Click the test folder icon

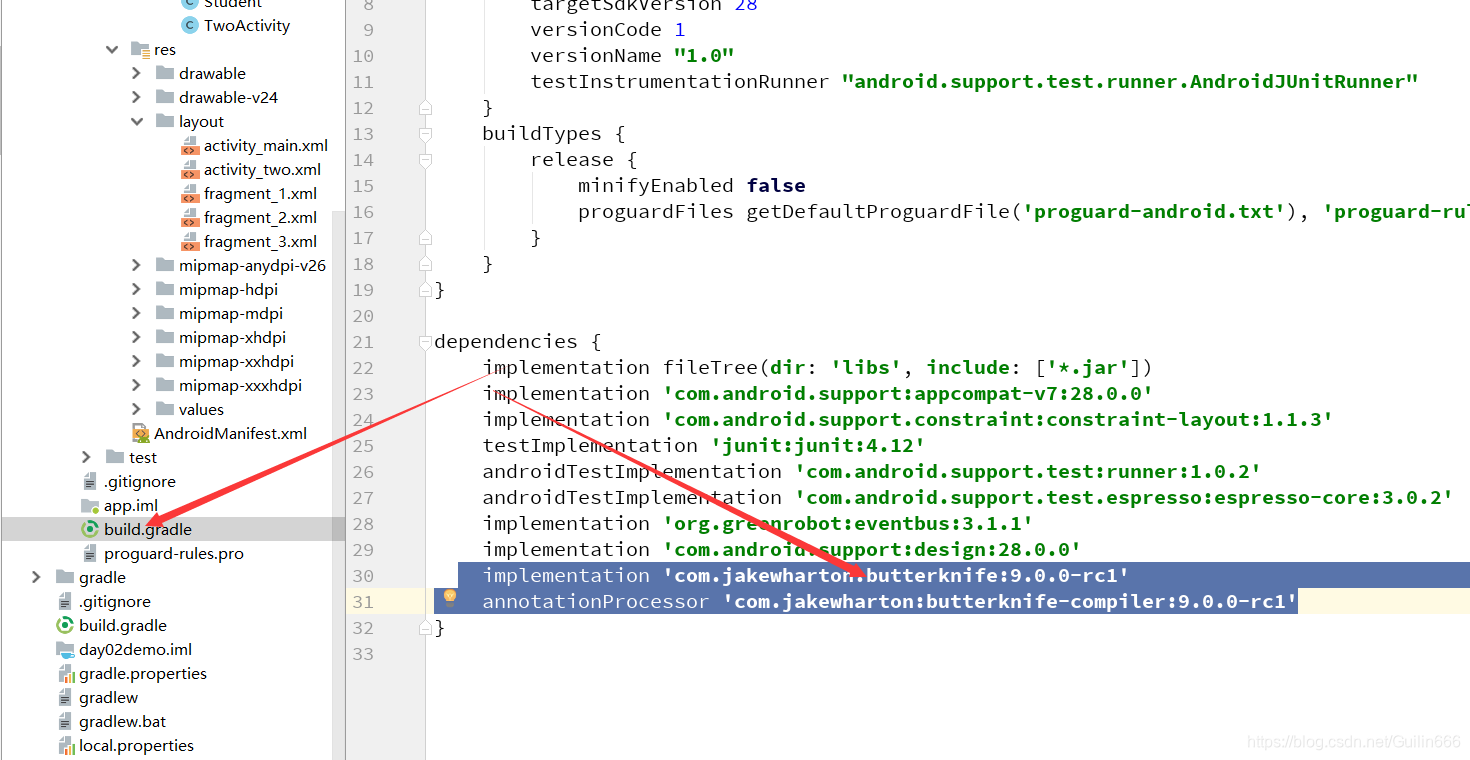[x=115, y=458]
